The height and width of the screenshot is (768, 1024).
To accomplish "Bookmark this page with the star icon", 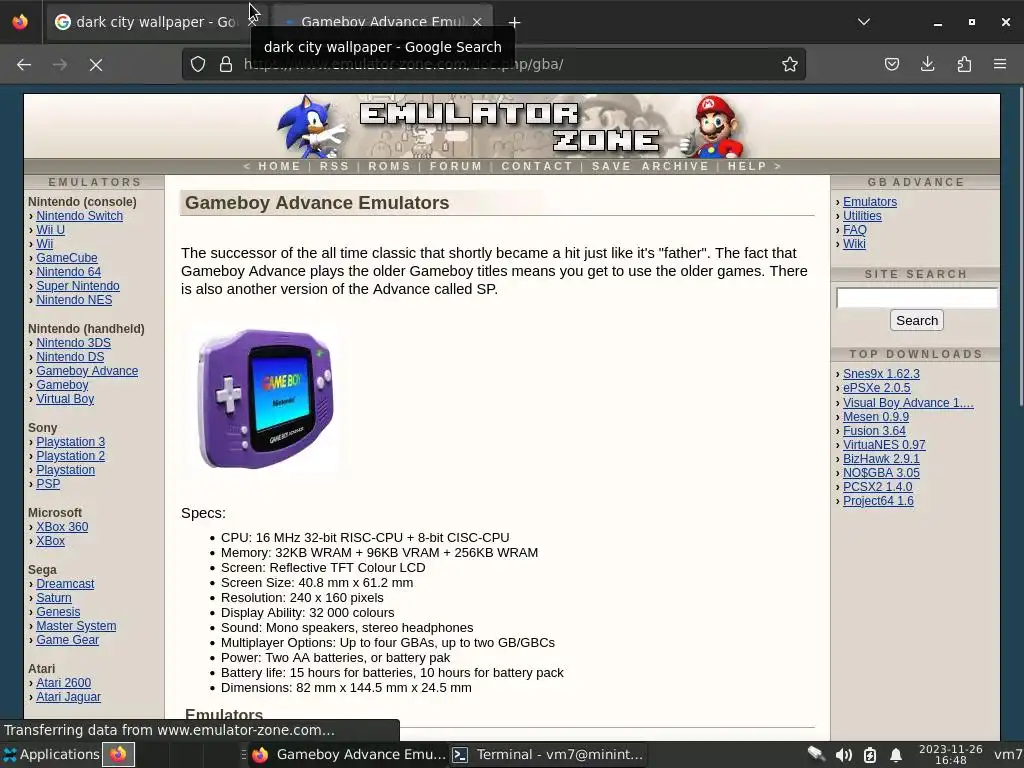I will tap(790, 64).
